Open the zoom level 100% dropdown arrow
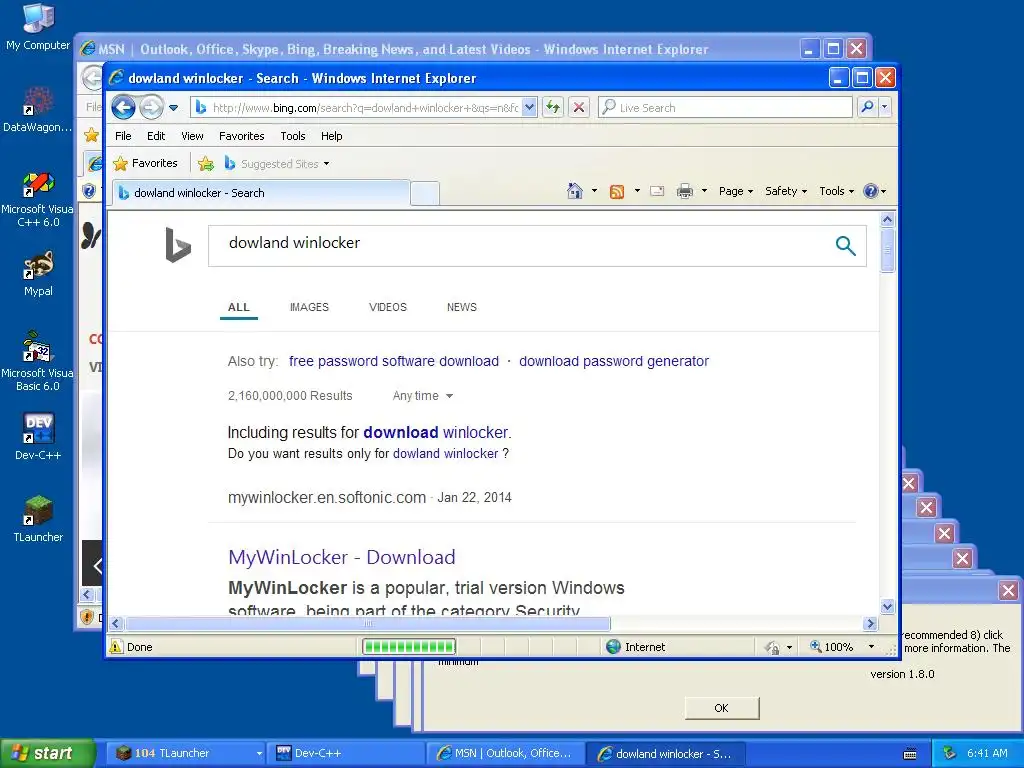Screen dimensions: 1024x768 click(x=871, y=647)
